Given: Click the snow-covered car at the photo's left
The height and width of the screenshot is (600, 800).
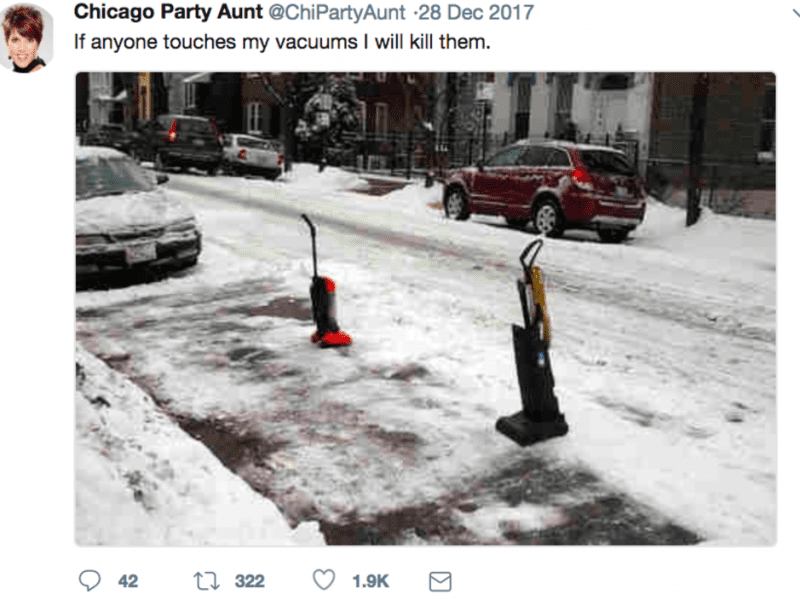Looking at the screenshot, I should click(136, 217).
